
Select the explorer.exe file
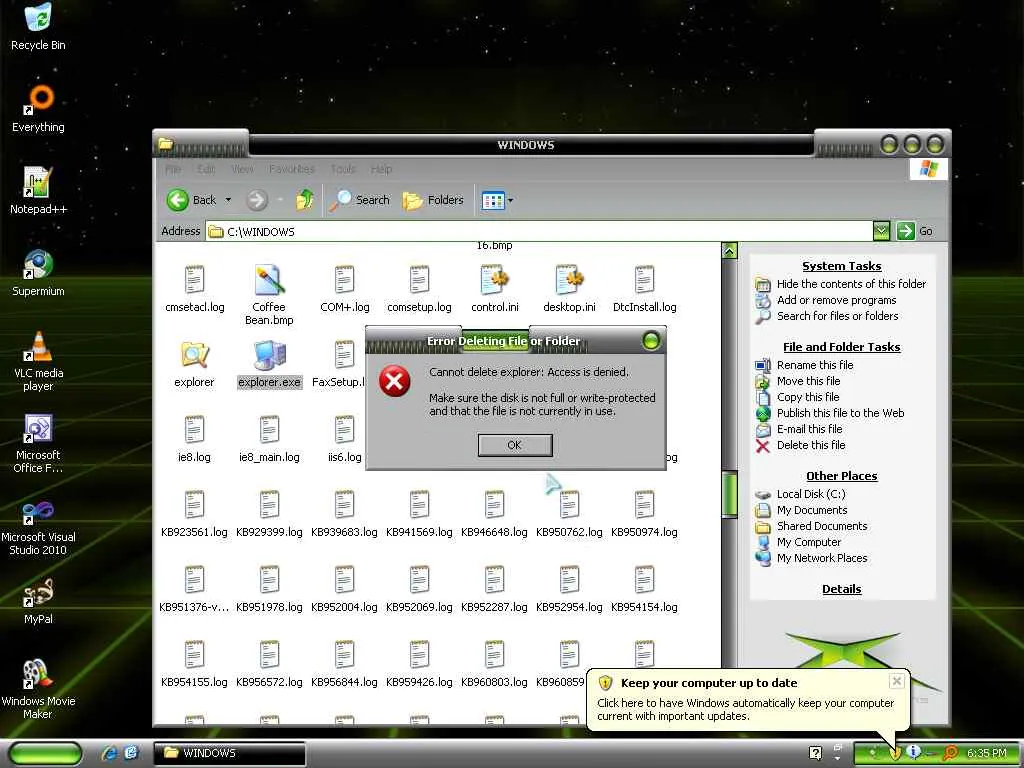tap(269, 364)
